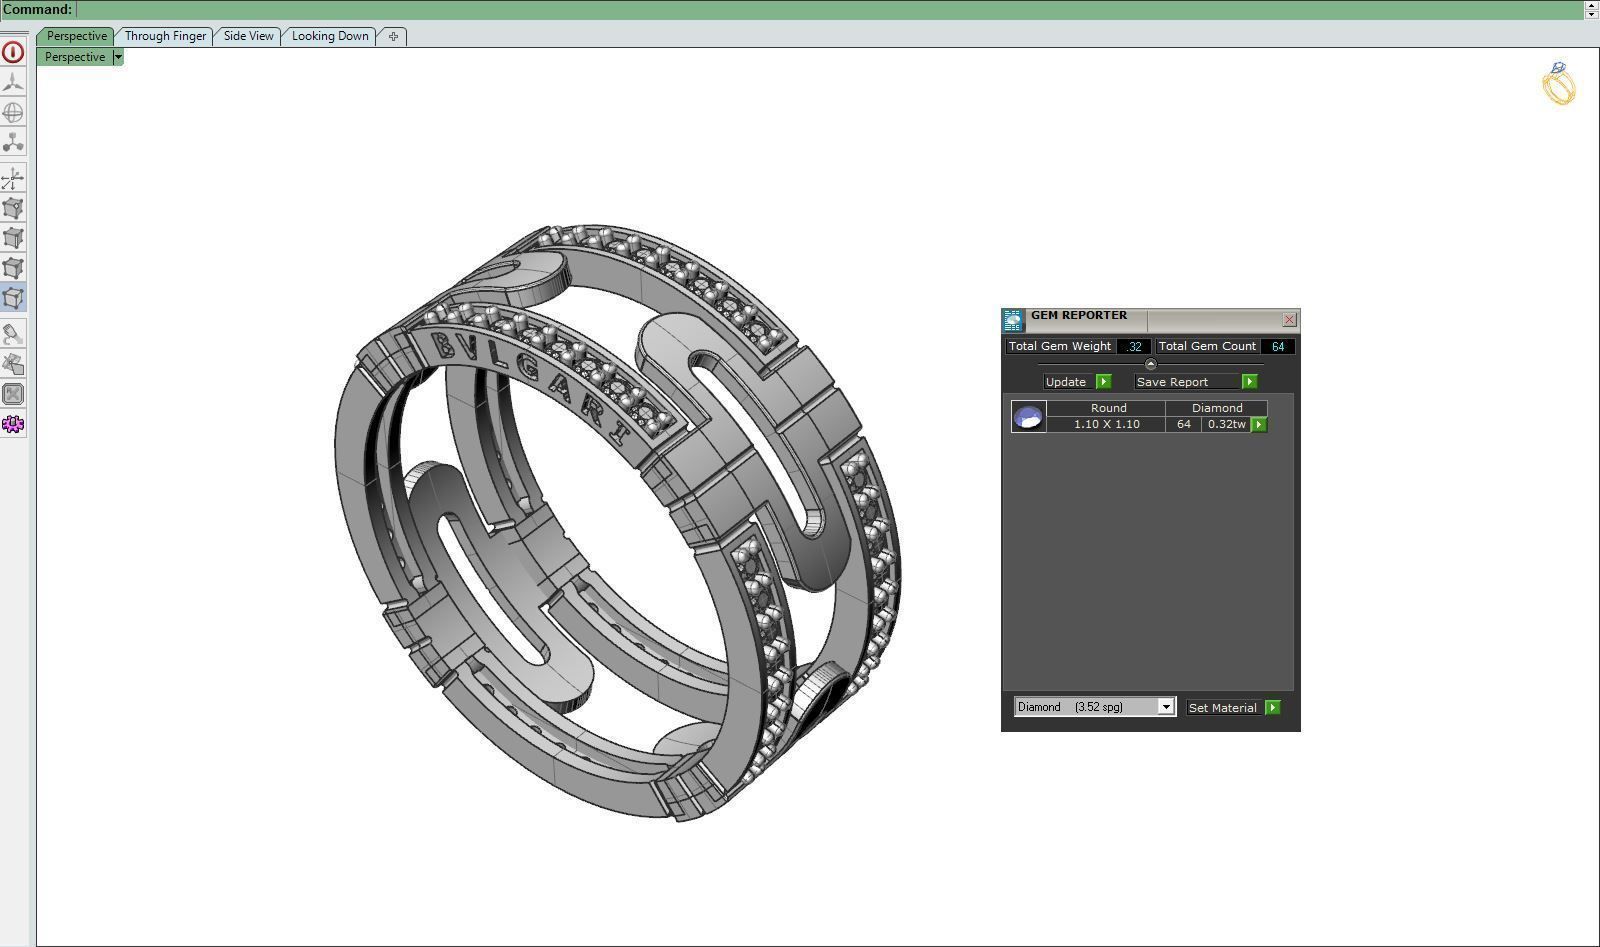Click the command line scroll up arrow

[1592, 4]
